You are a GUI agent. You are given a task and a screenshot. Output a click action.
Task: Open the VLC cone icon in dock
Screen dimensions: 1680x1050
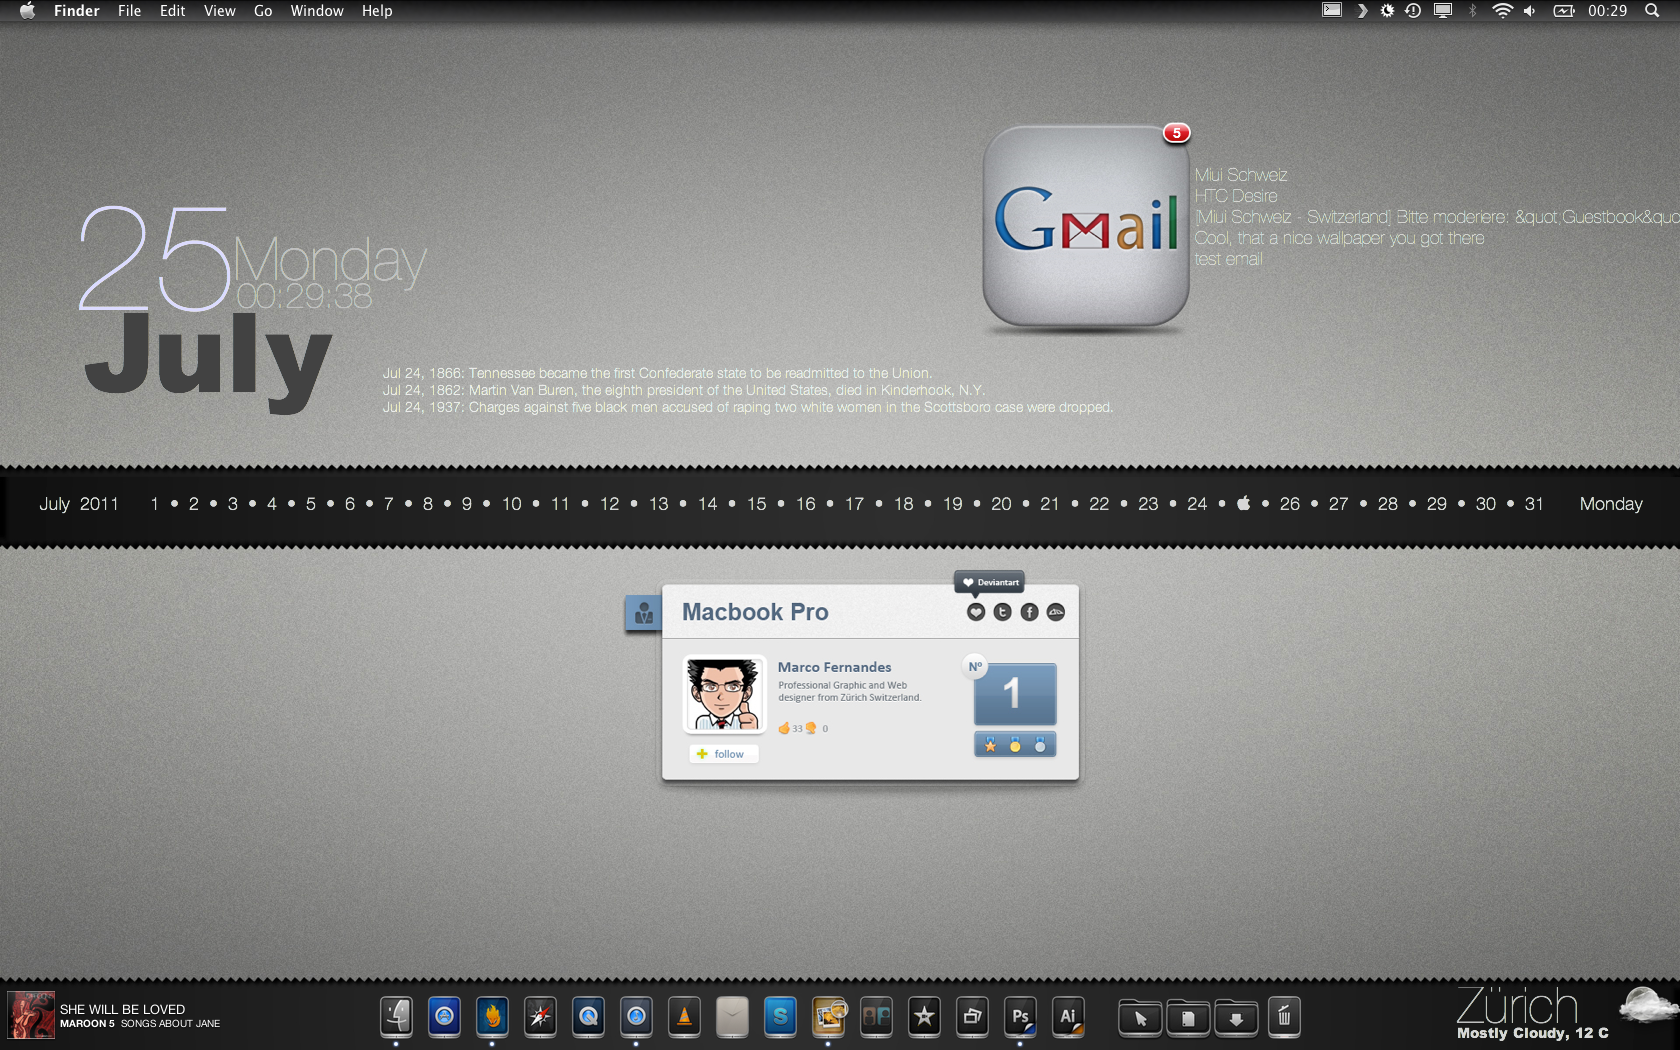tap(684, 1017)
